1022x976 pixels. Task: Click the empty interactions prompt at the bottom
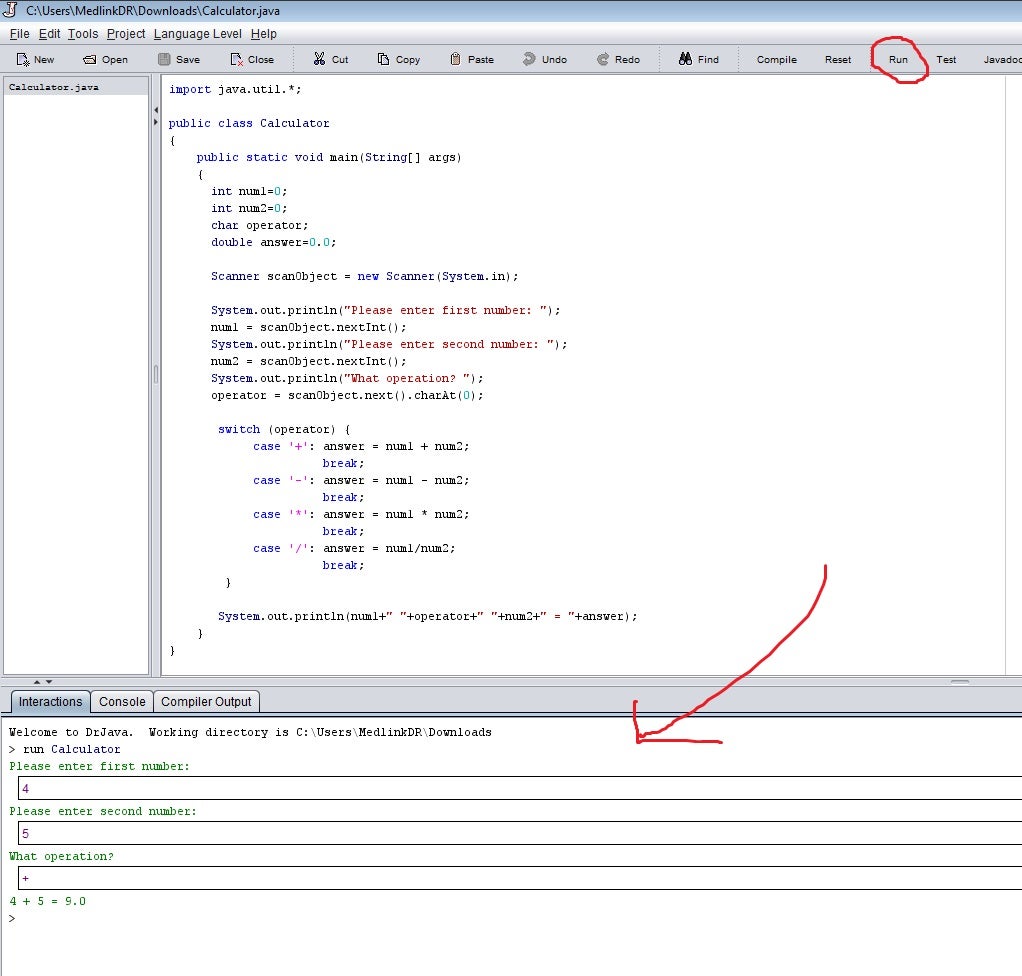pyautogui.click(x=12, y=918)
